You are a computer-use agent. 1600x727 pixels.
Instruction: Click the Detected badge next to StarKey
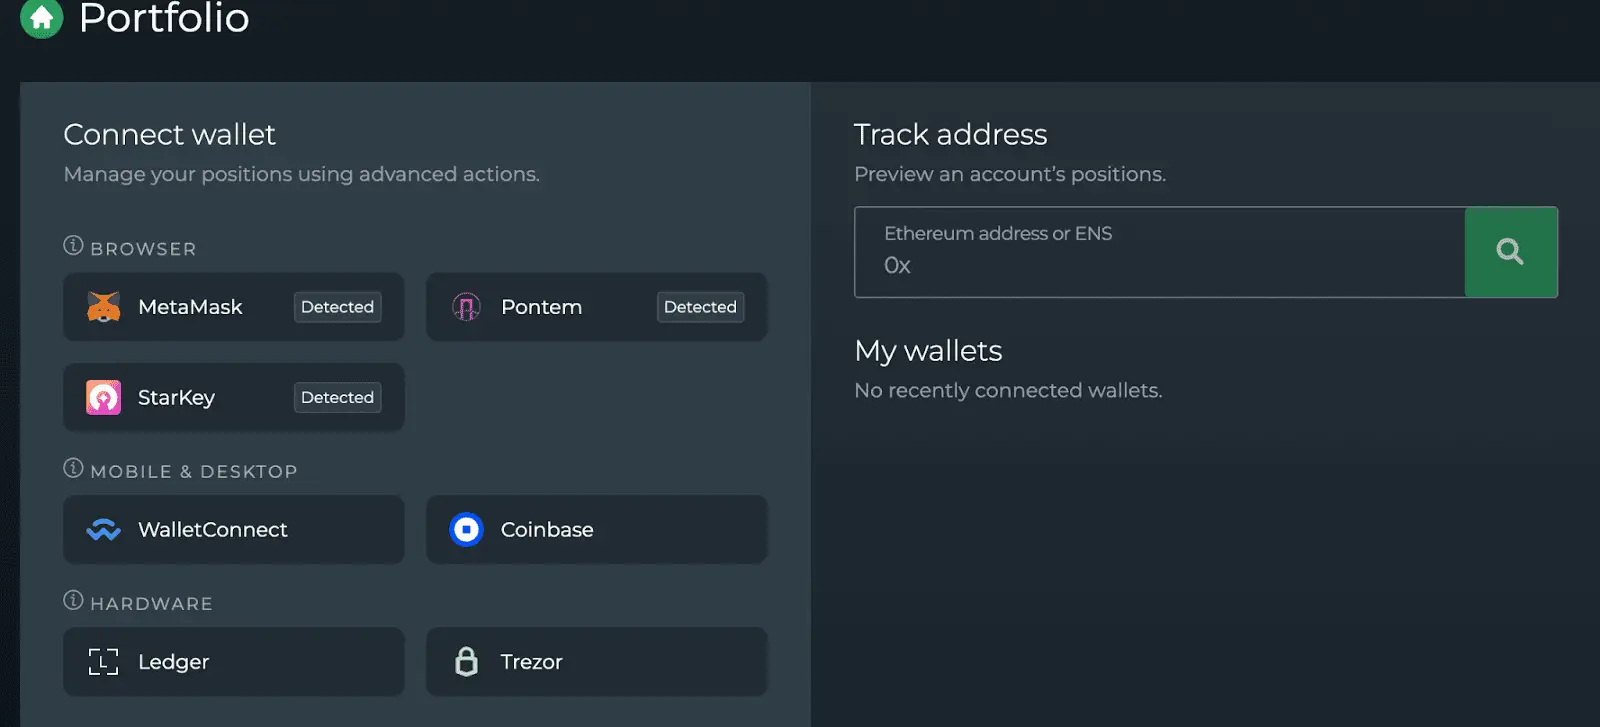tap(337, 397)
